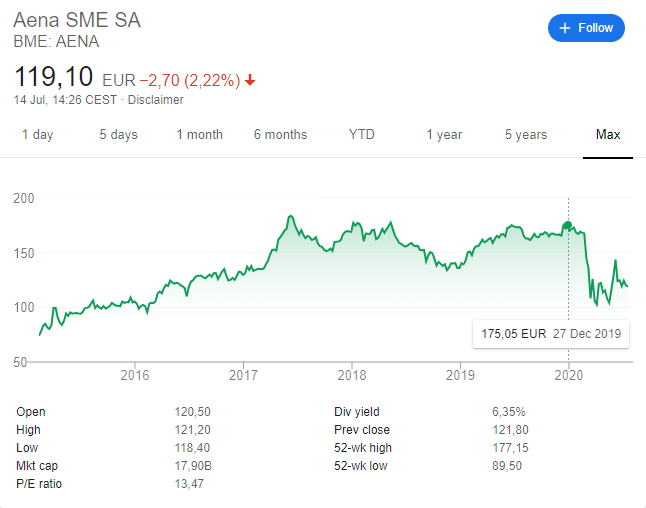
Task: Click the green data point on chart
Action: click(x=568, y=225)
